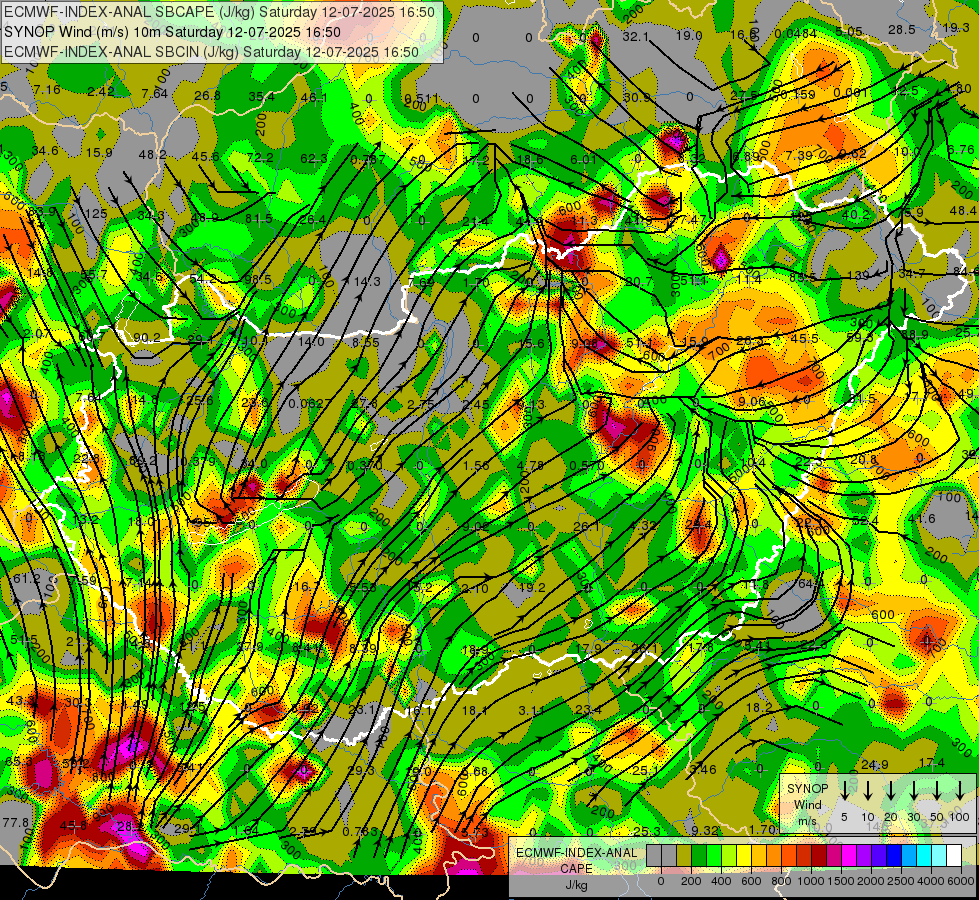
Task: Click the '1500' tick label on CAPE scale
Action: [x=841, y=881]
